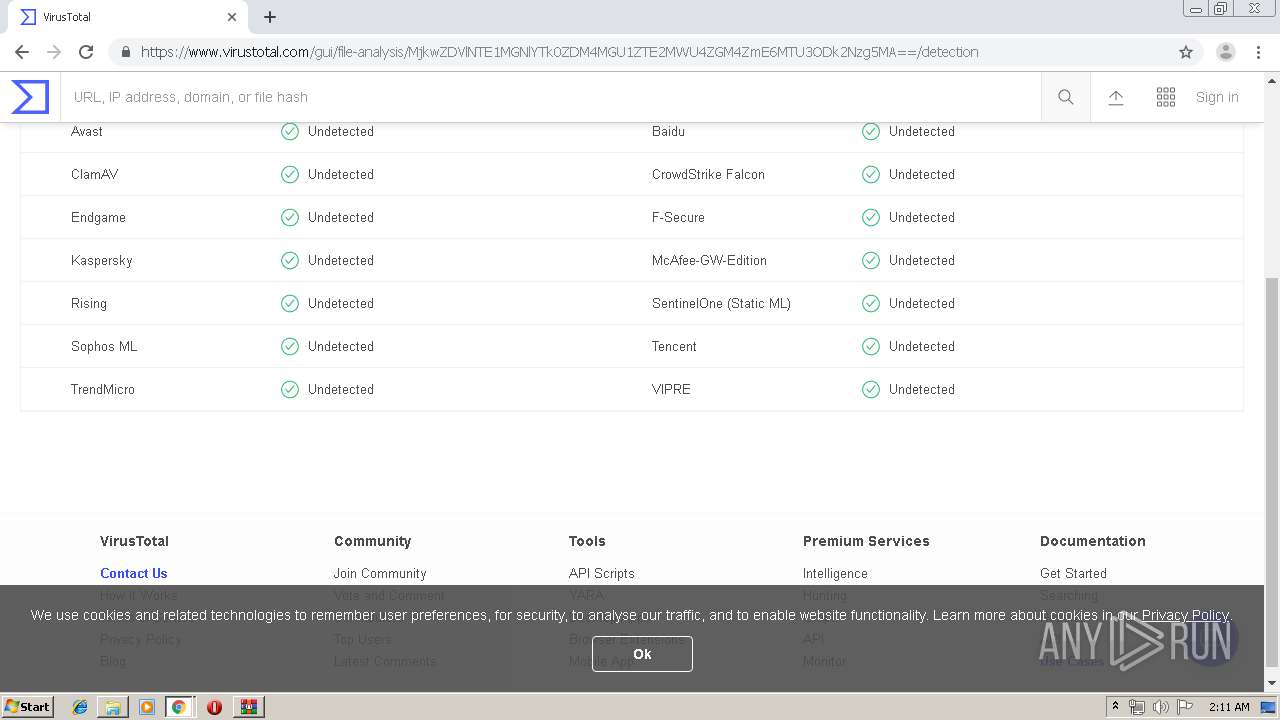Image resolution: width=1280 pixels, height=720 pixels.
Task: Open the Chrome profile avatar icon
Action: coord(1226,52)
